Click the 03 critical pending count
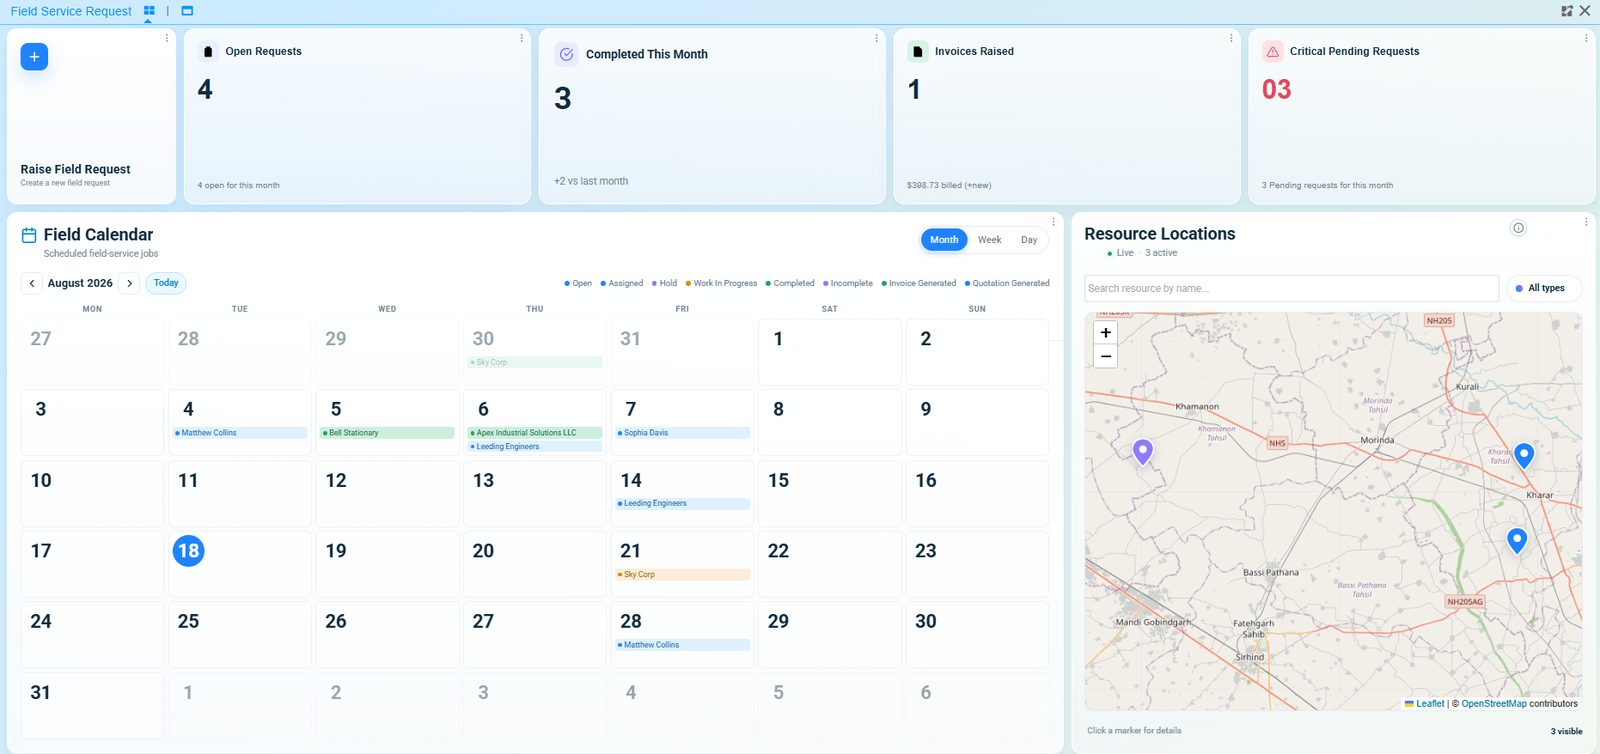This screenshot has height=754, width=1600. point(1276,90)
